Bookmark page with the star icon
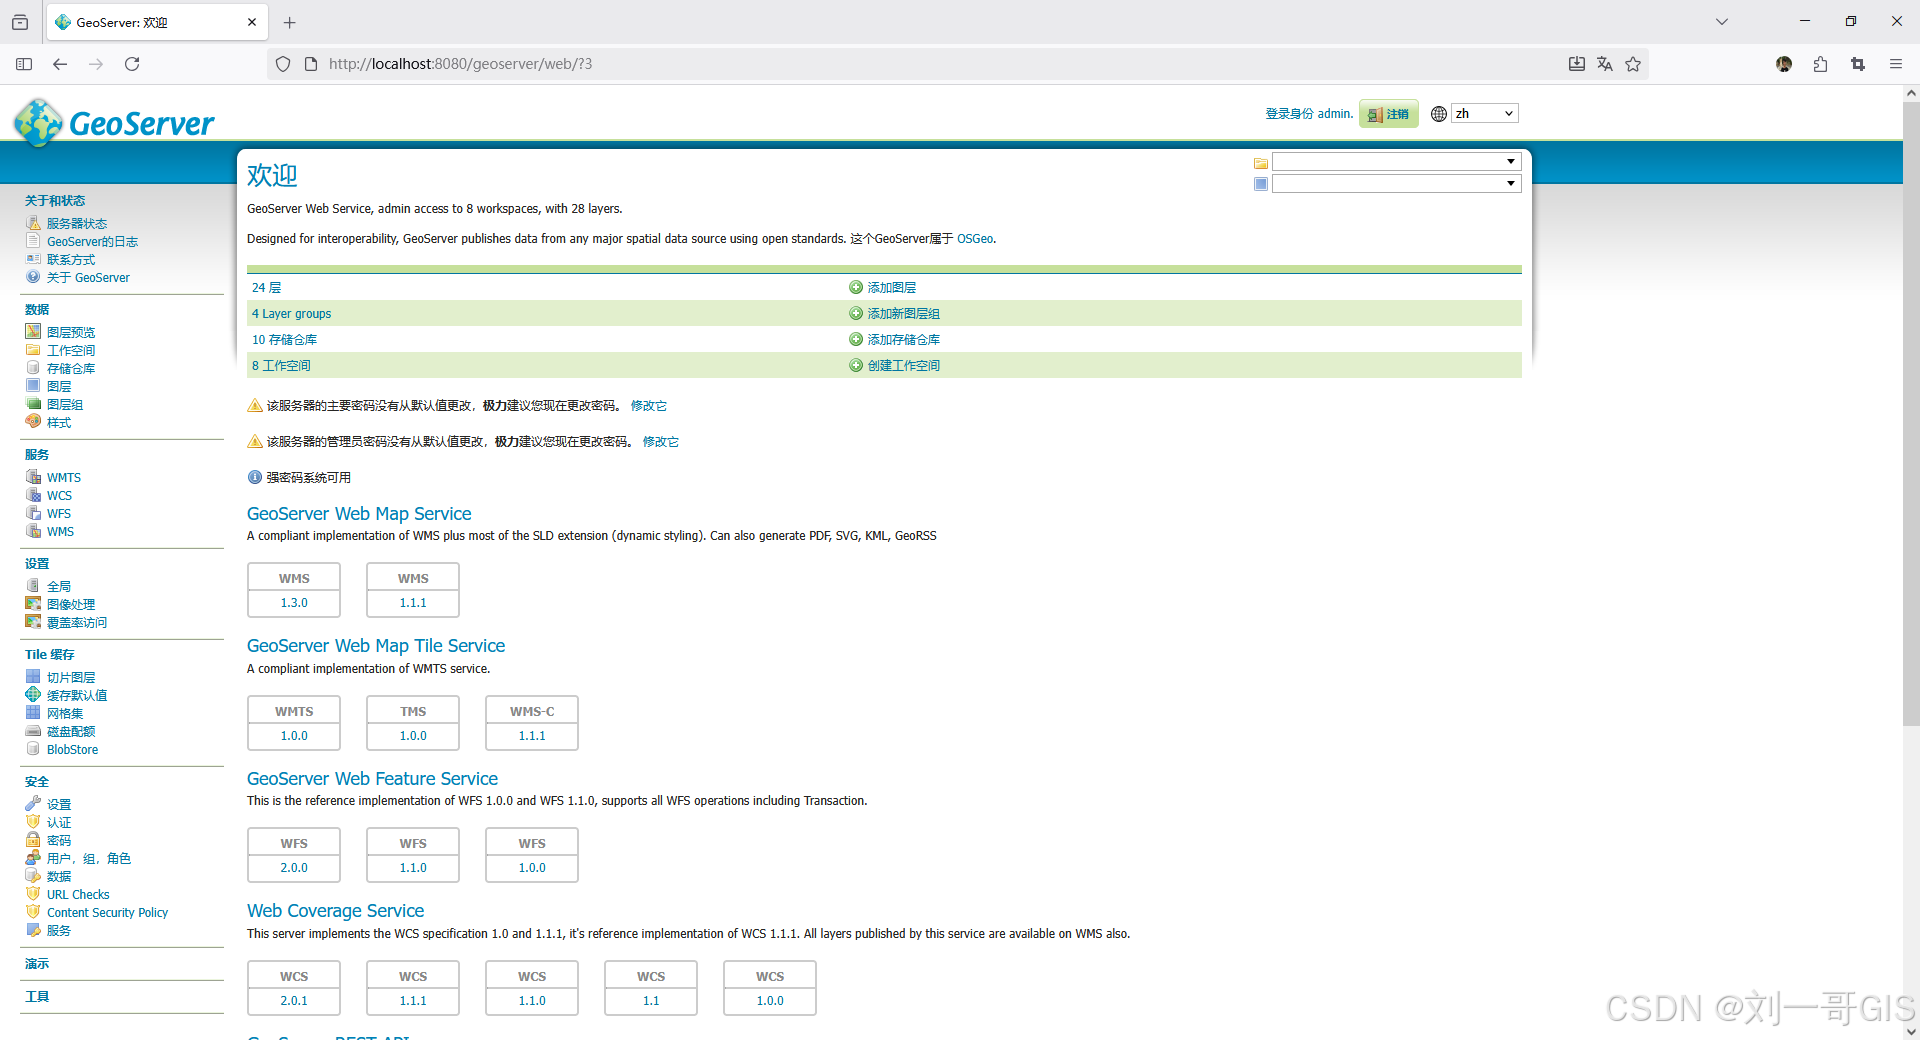Viewport: 1920px width, 1040px height. coord(1633,64)
